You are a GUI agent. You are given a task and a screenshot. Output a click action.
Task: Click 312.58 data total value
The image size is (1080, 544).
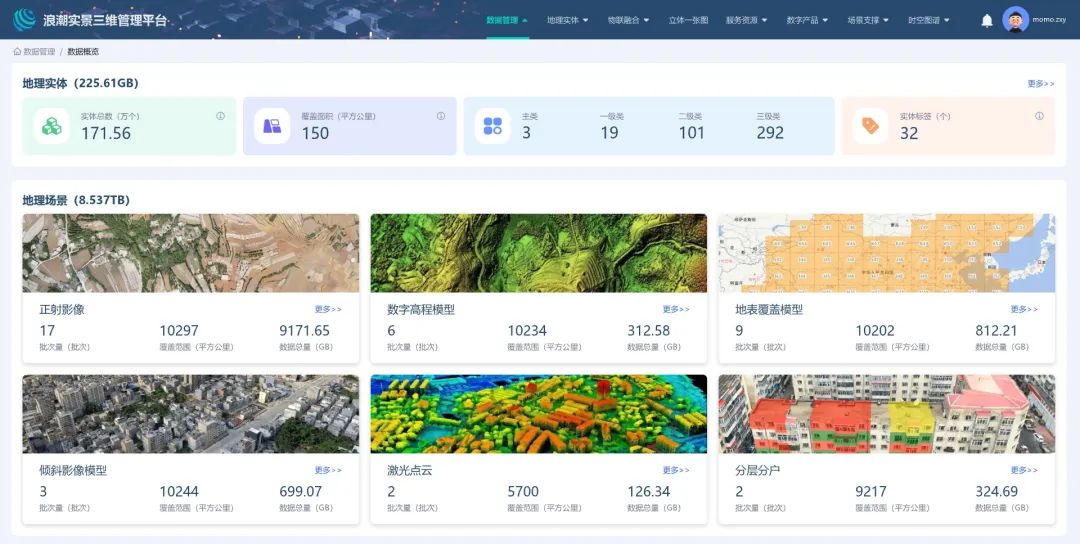tap(648, 331)
